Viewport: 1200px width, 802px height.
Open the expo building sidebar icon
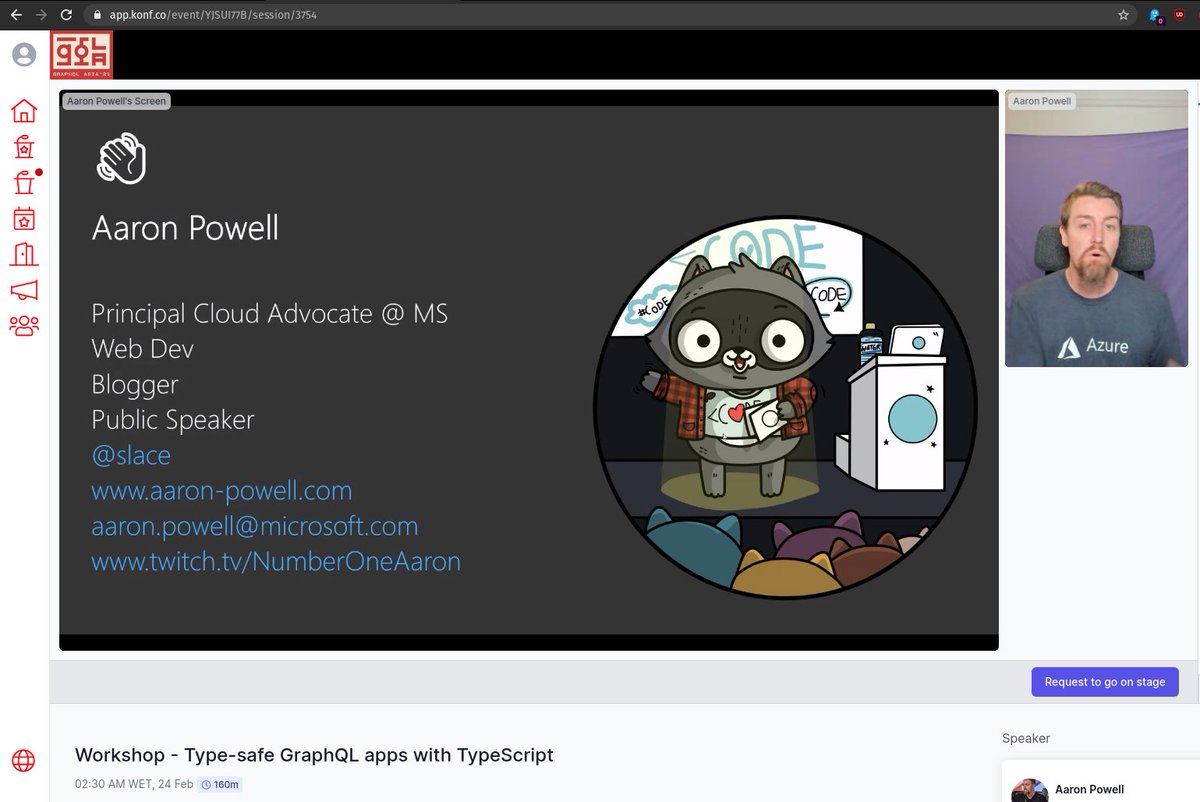pos(24,254)
